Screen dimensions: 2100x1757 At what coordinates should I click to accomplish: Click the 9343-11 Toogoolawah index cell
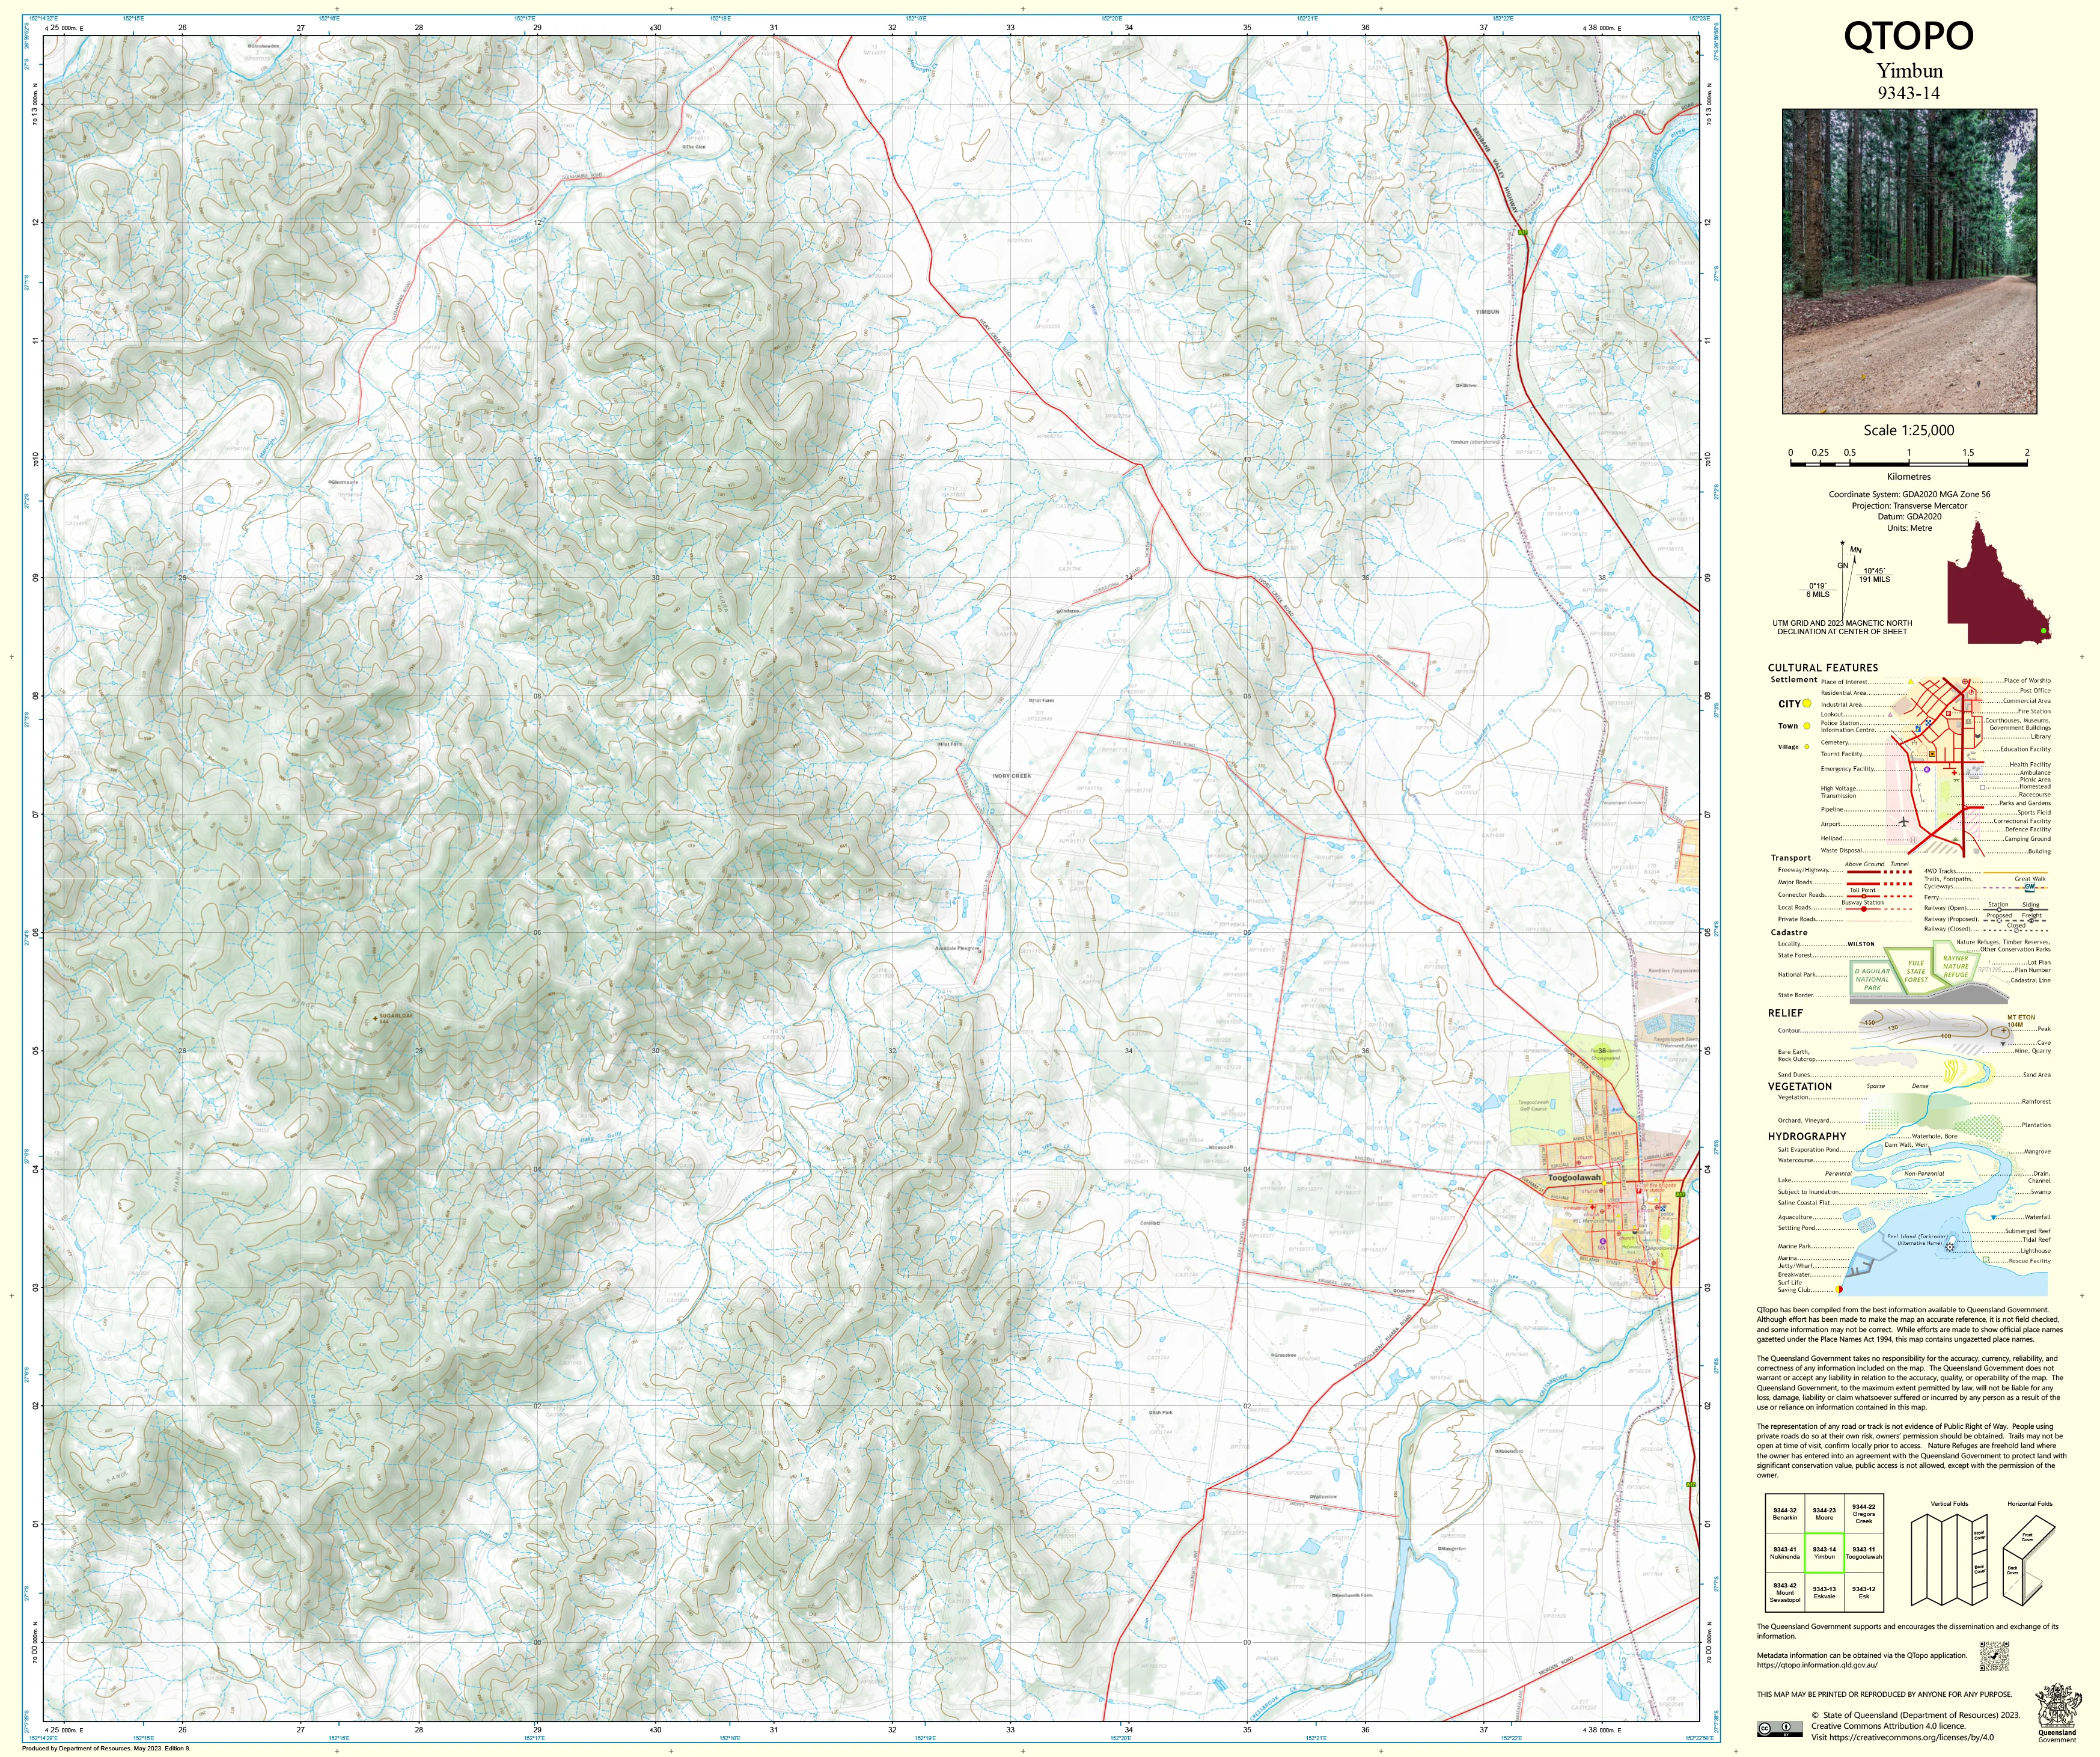pyautogui.click(x=1863, y=1553)
